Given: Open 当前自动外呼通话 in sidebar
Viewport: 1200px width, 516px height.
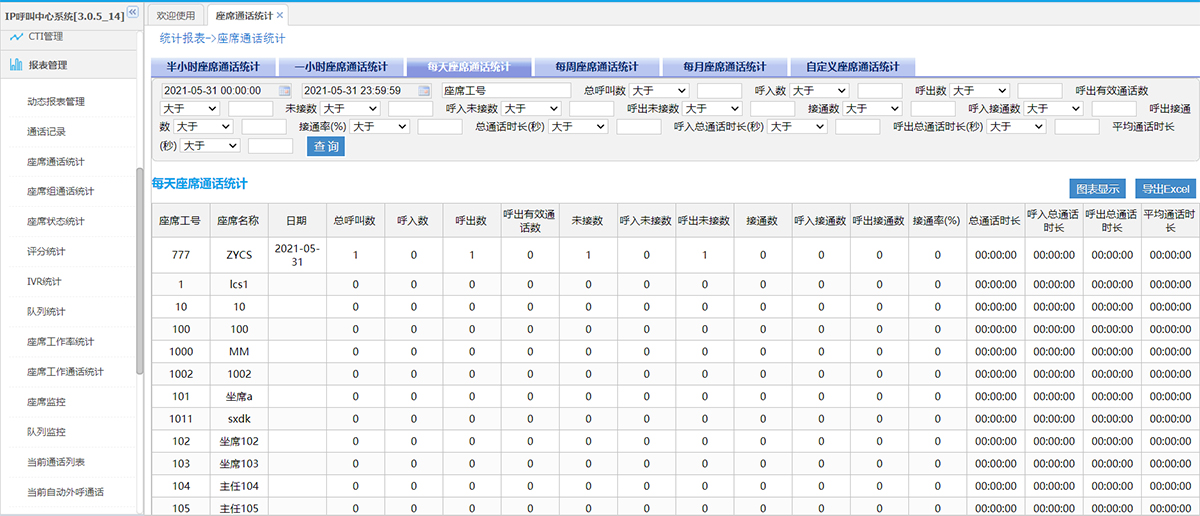Looking at the screenshot, I should pyautogui.click(x=65, y=491).
